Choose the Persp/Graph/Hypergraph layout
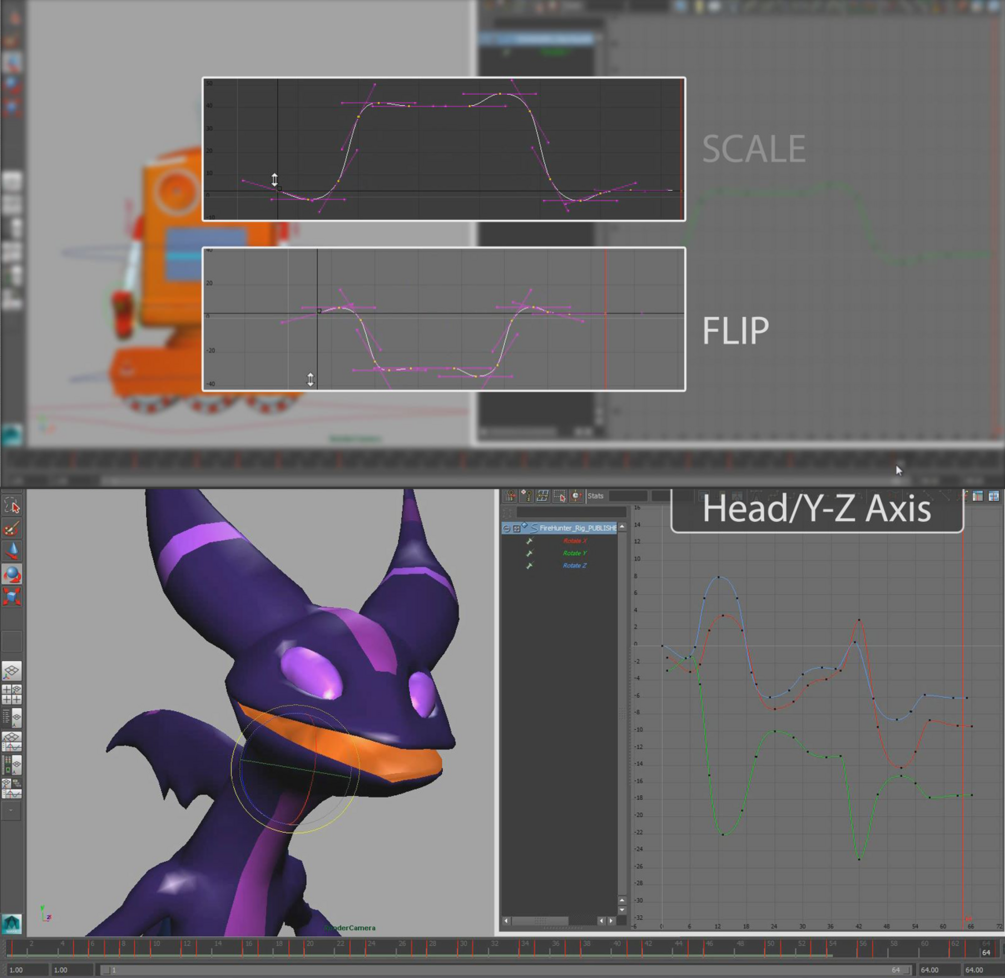Viewport: 1005px width, 978px height. [x=12, y=788]
